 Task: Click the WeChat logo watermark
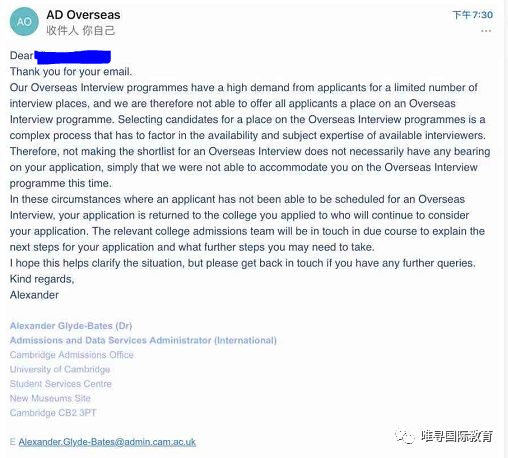pyautogui.click(x=404, y=436)
